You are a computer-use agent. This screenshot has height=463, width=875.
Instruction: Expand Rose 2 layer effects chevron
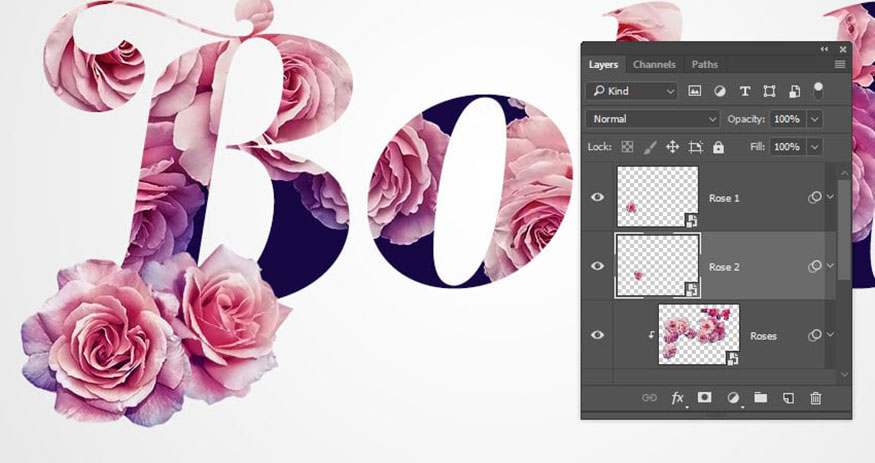pyautogui.click(x=830, y=266)
